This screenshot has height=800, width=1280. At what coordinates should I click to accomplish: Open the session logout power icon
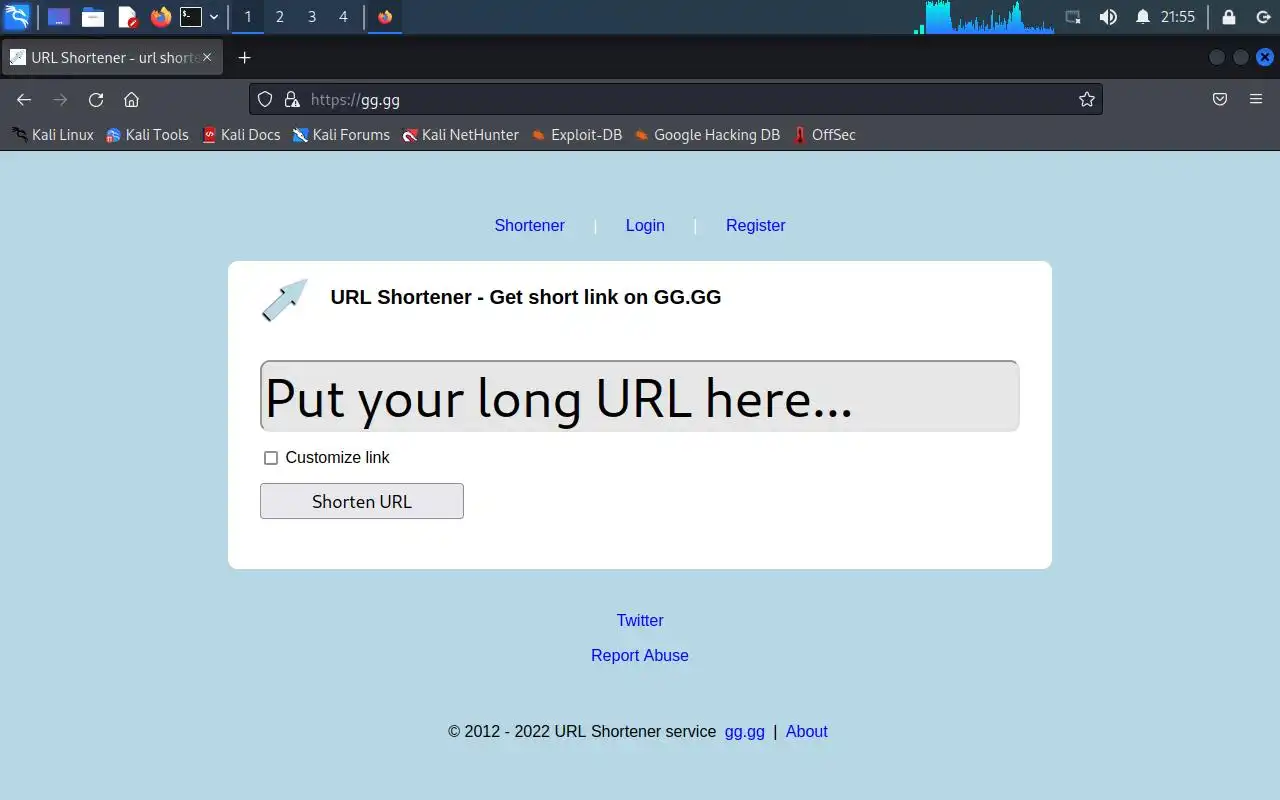tap(1262, 17)
